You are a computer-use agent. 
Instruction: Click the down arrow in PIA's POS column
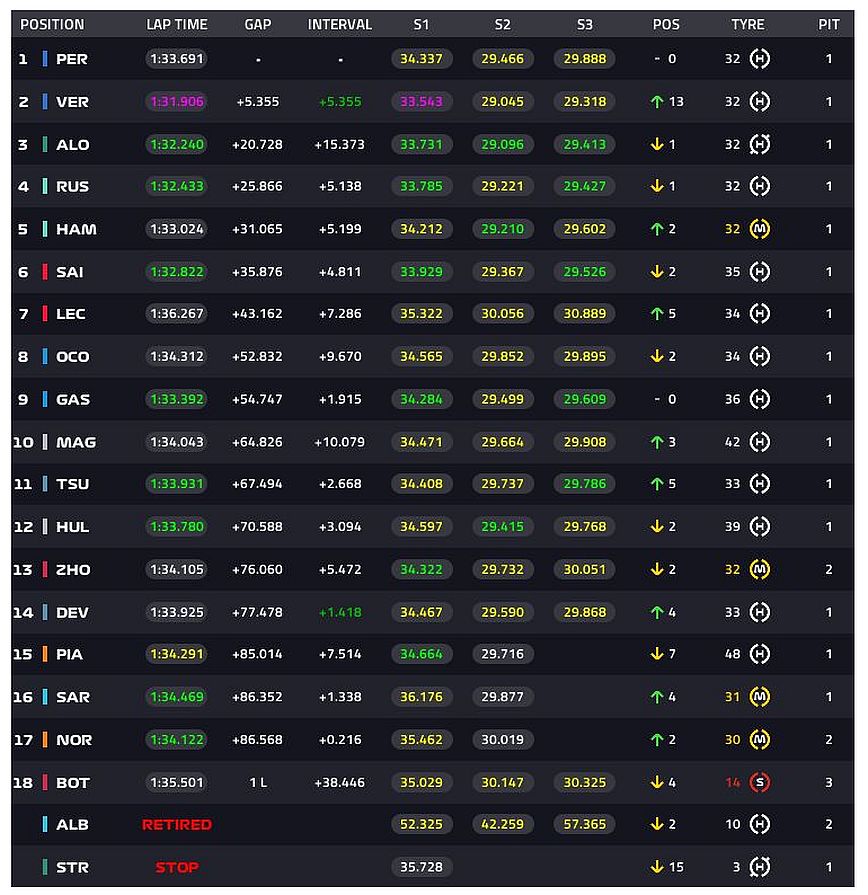click(x=656, y=654)
